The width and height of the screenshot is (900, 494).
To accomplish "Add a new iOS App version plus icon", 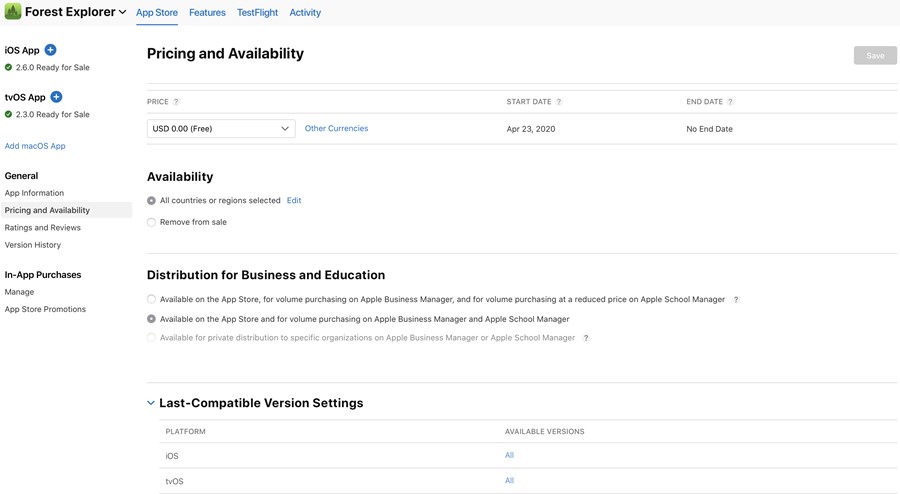I will coord(51,50).
